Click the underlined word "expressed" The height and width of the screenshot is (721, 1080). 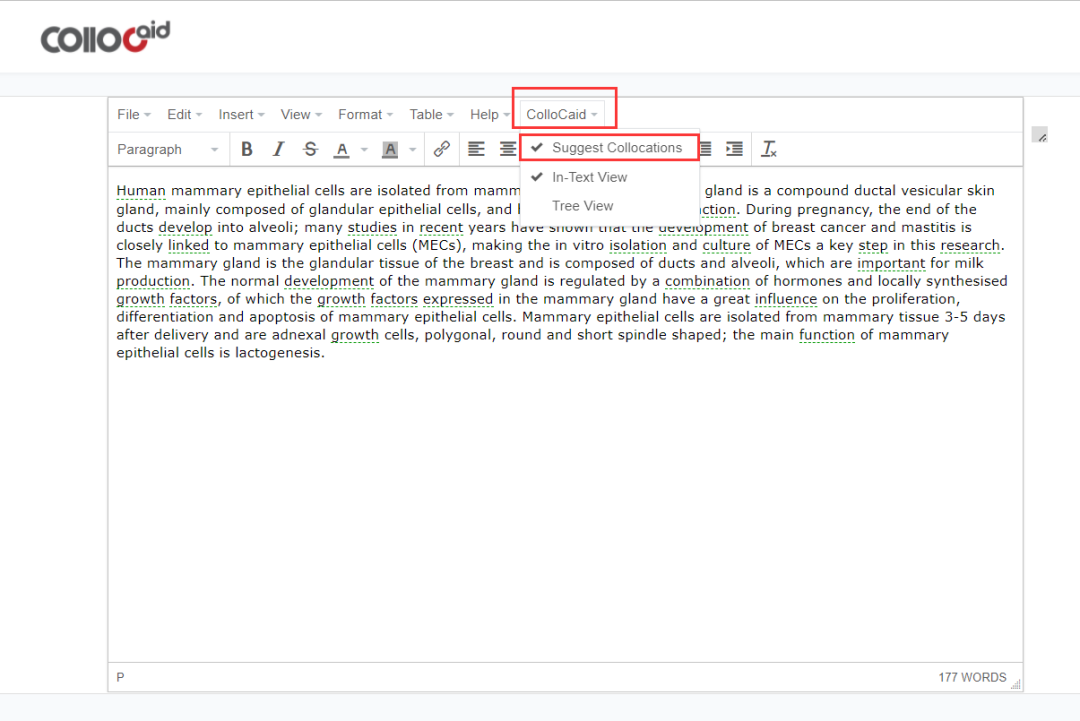click(458, 300)
